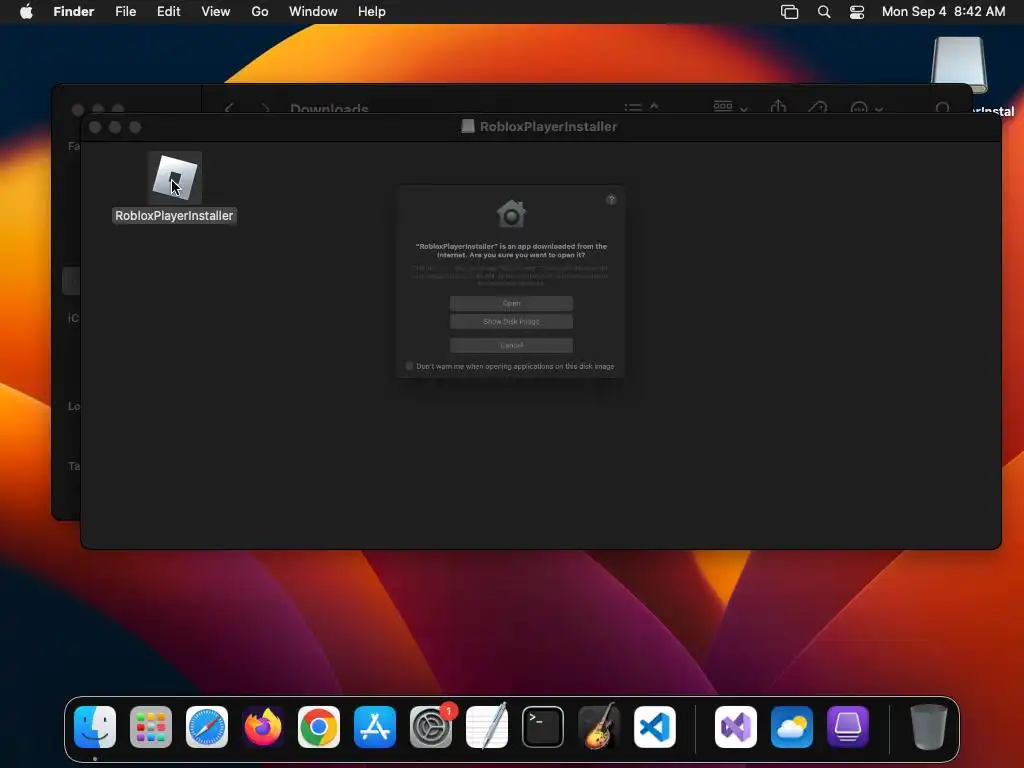The width and height of the screenshot is (1024, 768).
Task: Click the date and time in menu bar
Action: [x=944, y=12]
